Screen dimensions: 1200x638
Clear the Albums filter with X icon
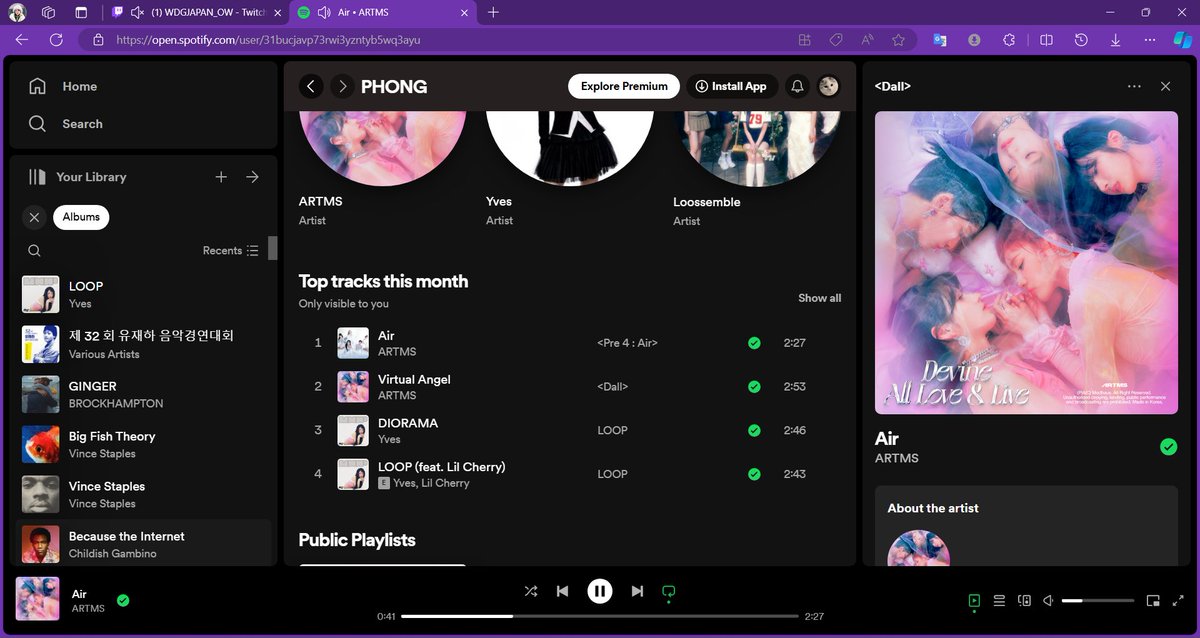point(35,217)
